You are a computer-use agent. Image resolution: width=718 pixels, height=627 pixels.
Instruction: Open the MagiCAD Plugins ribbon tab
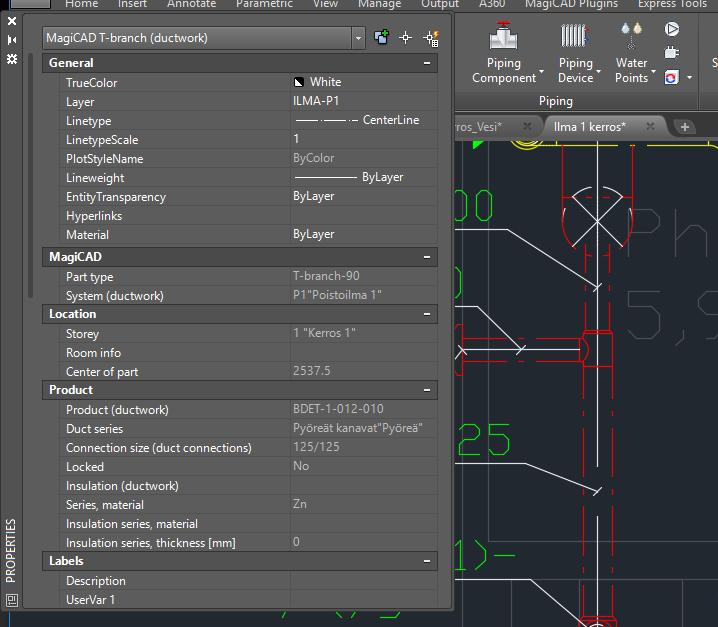click(x=571, y=4)
